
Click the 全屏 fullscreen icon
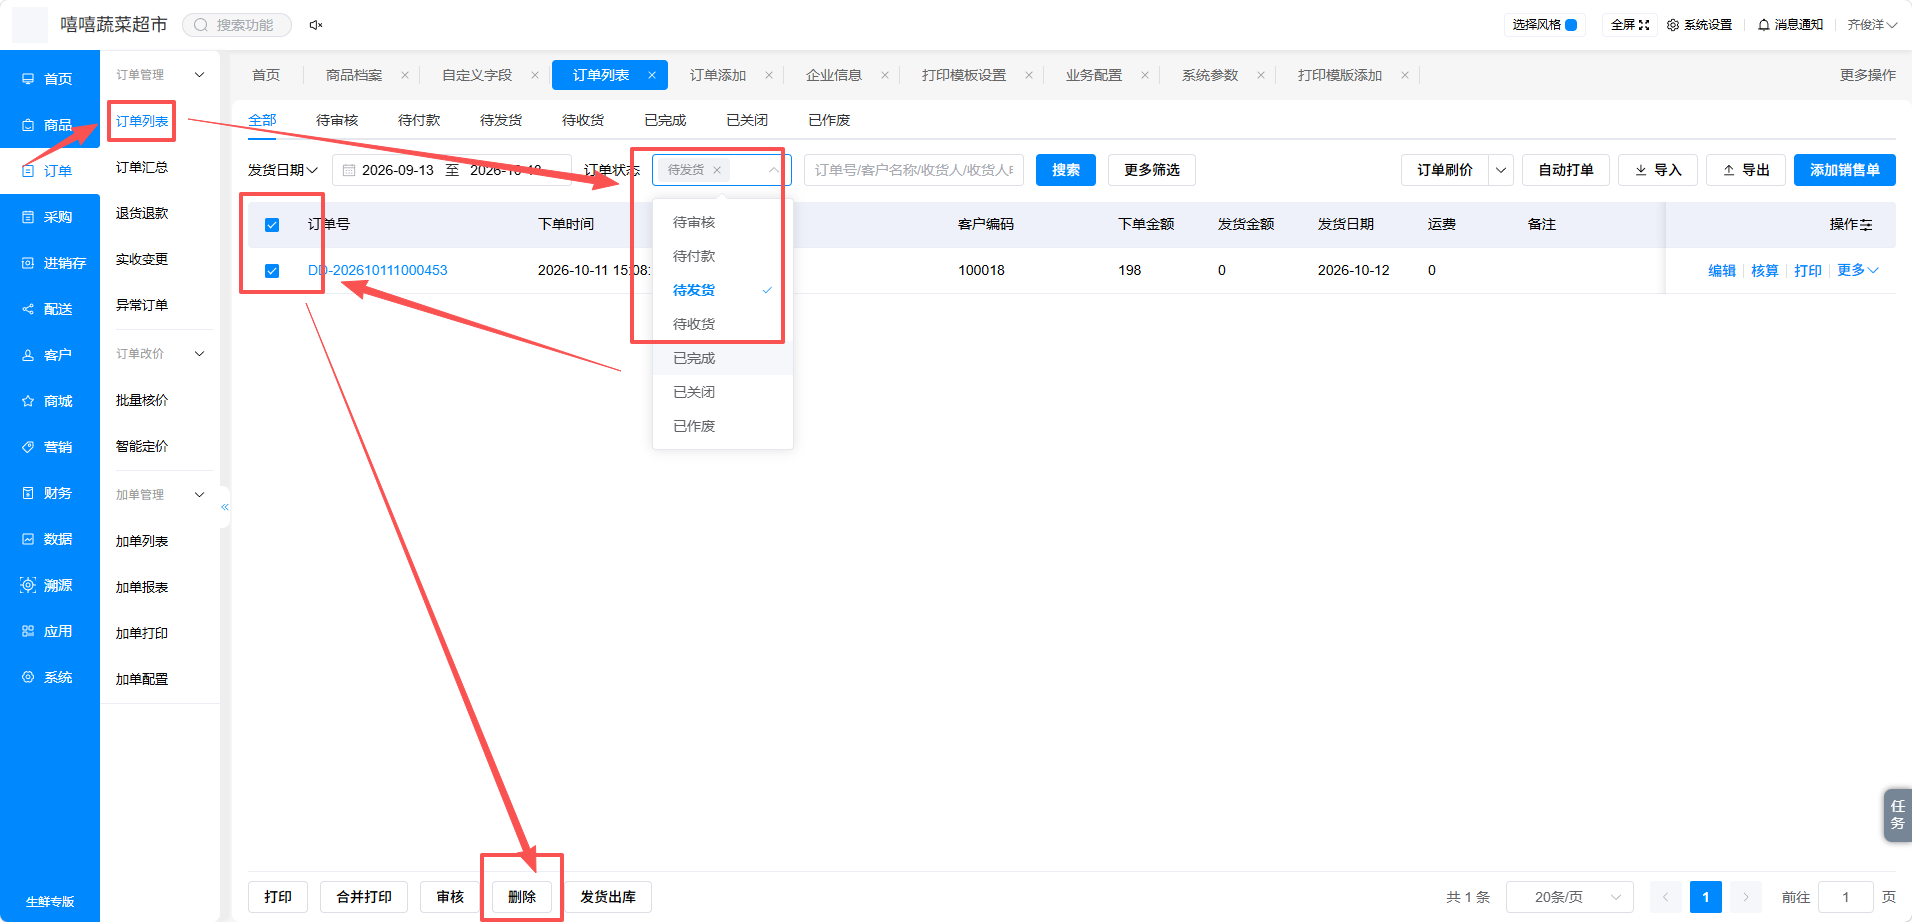tap(1643, 25)
